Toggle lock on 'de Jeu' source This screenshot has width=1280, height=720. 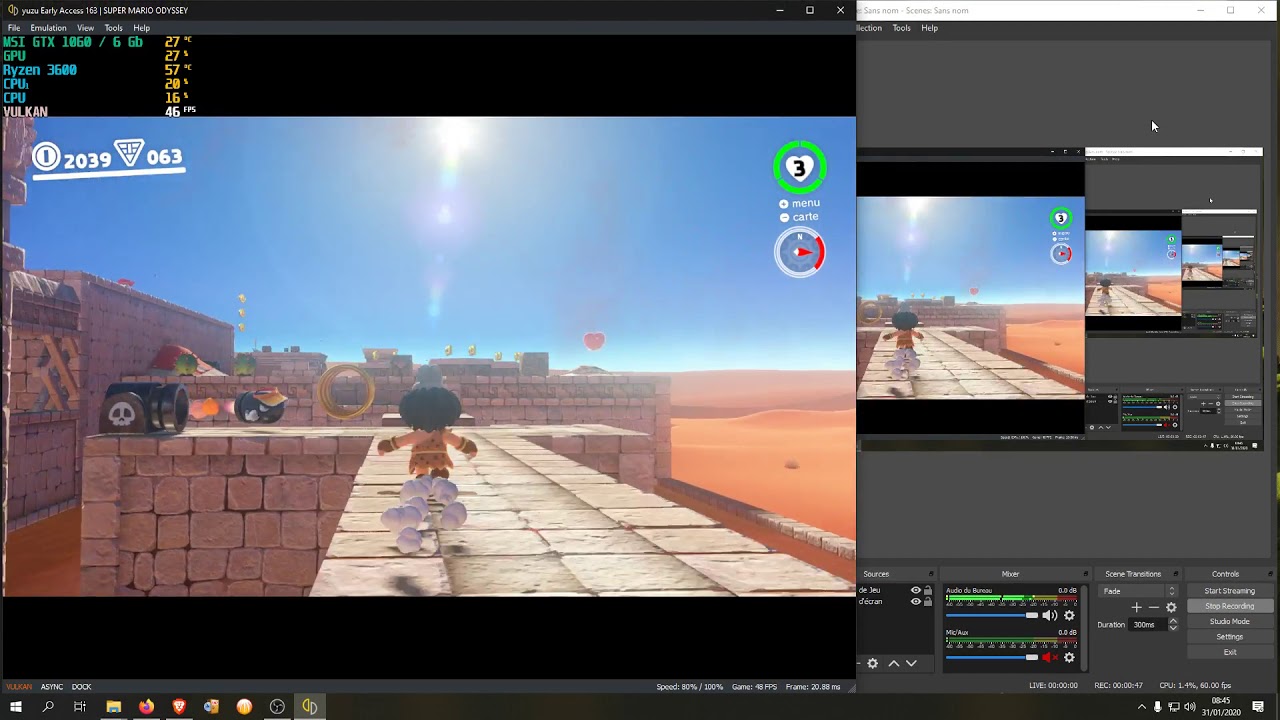pyautogui.click(x=928, y=590)
